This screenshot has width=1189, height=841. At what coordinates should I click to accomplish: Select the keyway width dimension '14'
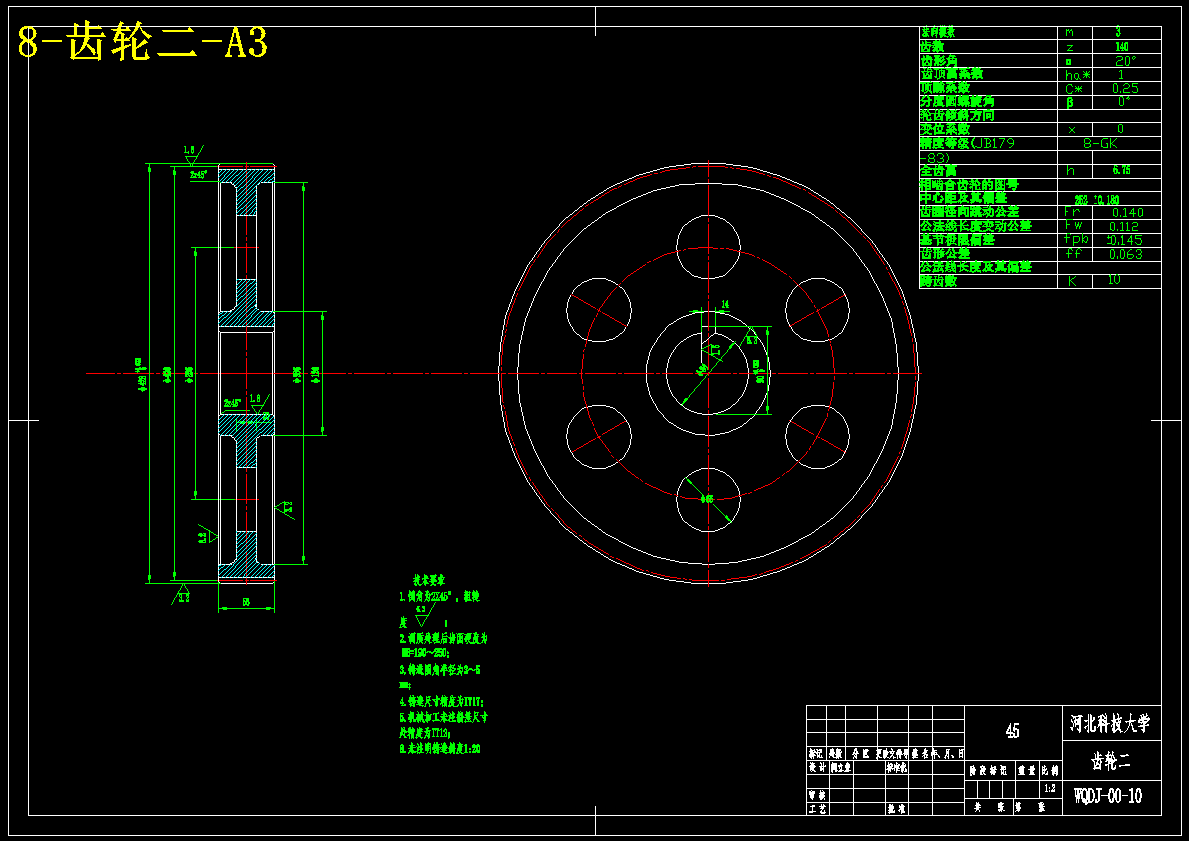point(725,304)
